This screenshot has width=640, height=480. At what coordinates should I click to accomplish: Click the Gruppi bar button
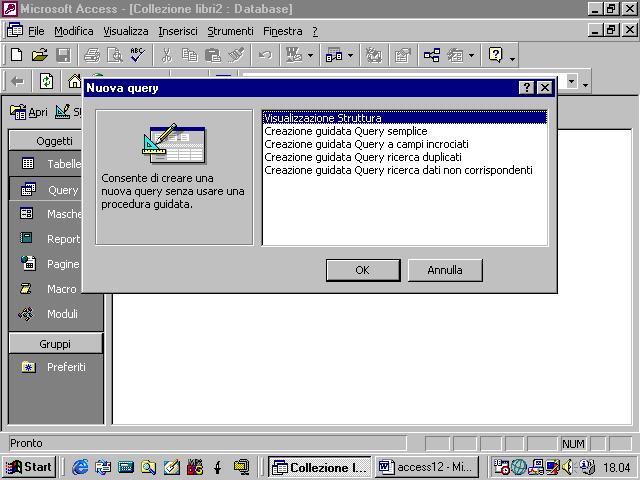coord(56,344)
